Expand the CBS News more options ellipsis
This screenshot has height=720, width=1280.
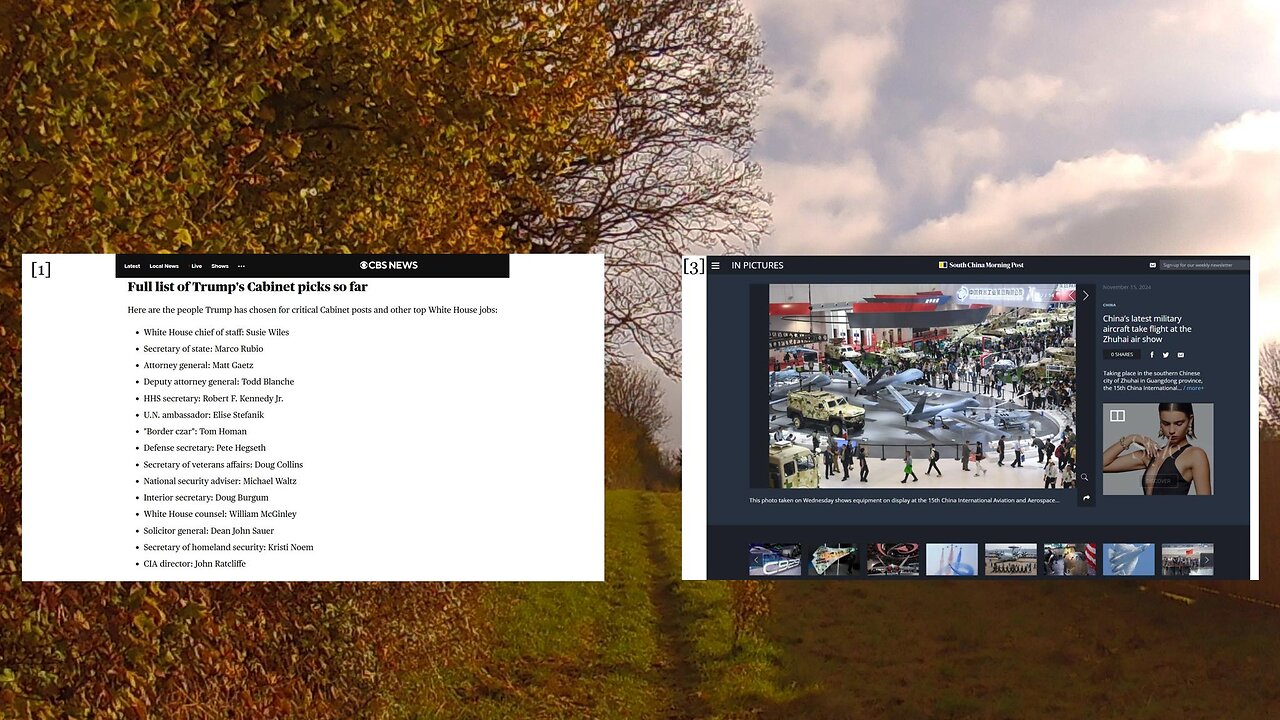tap(241, 267)
